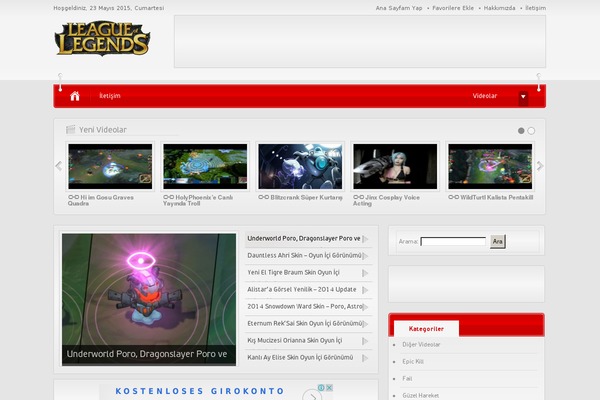600x400 pixels.
Task: Click Favorilere Ekle top link
Action: point(453,8)
